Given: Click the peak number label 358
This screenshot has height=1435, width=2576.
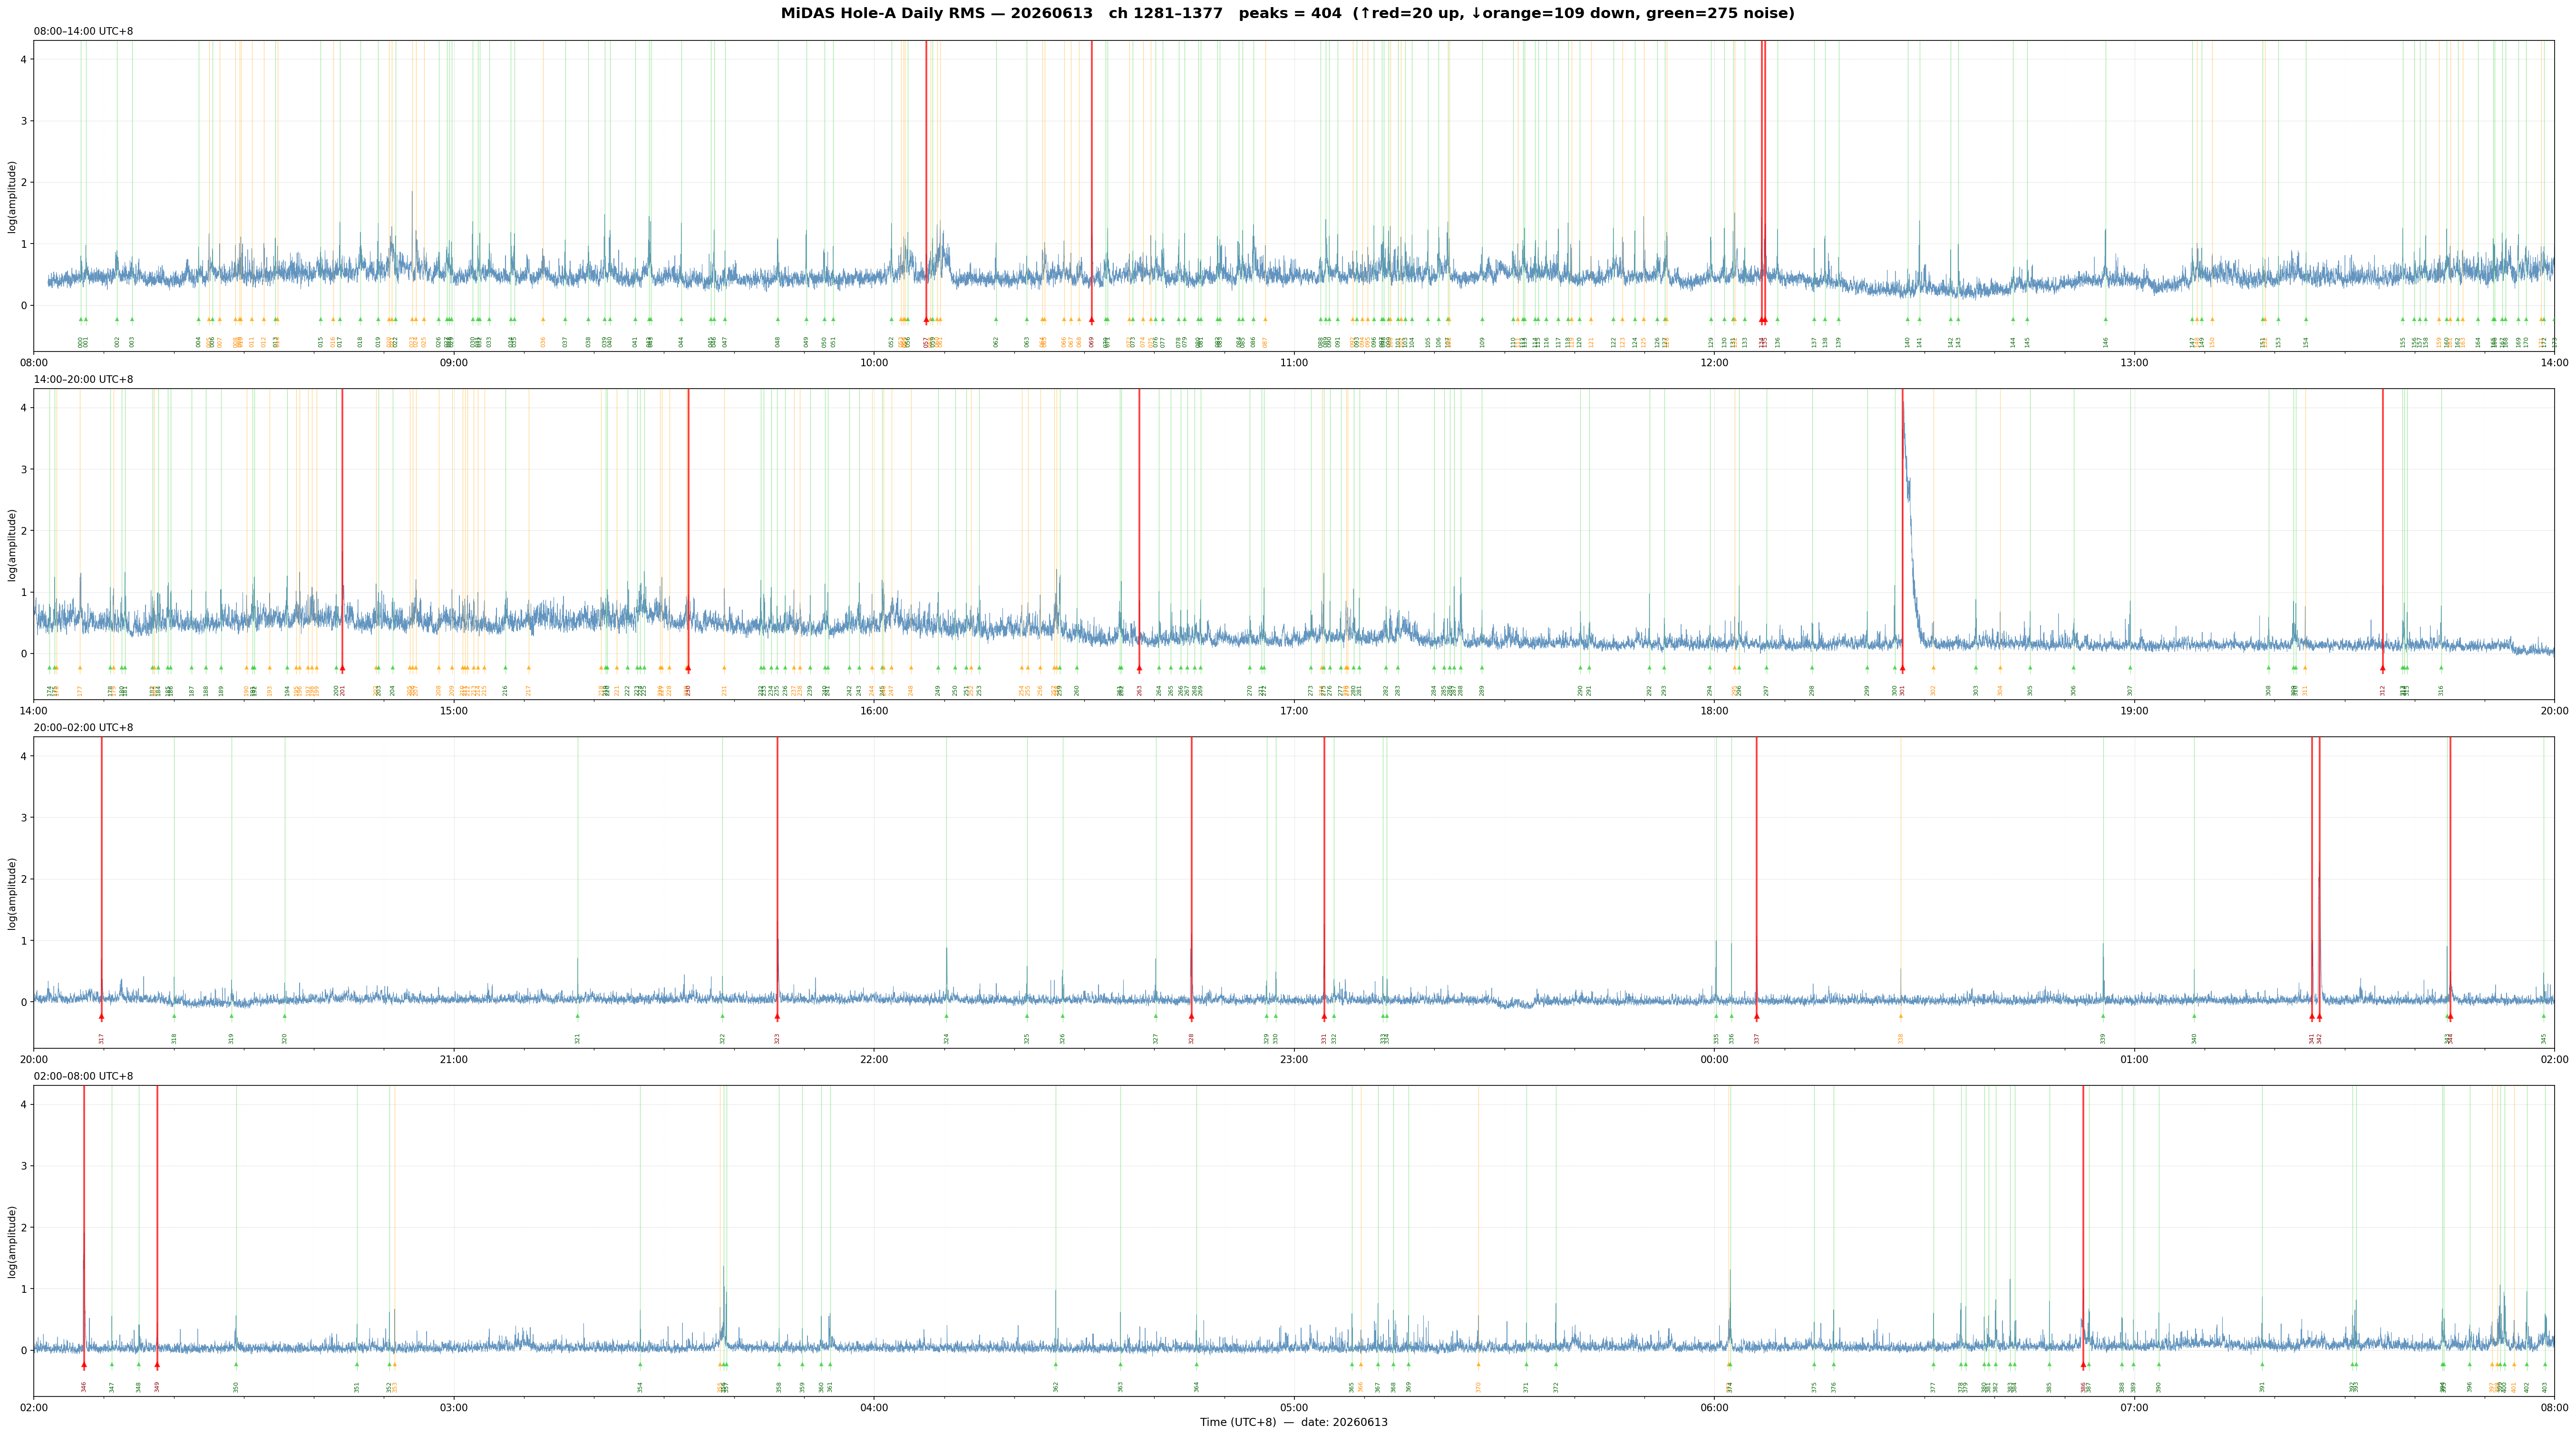Looking at the screenshot, I should click(779, 1387).
